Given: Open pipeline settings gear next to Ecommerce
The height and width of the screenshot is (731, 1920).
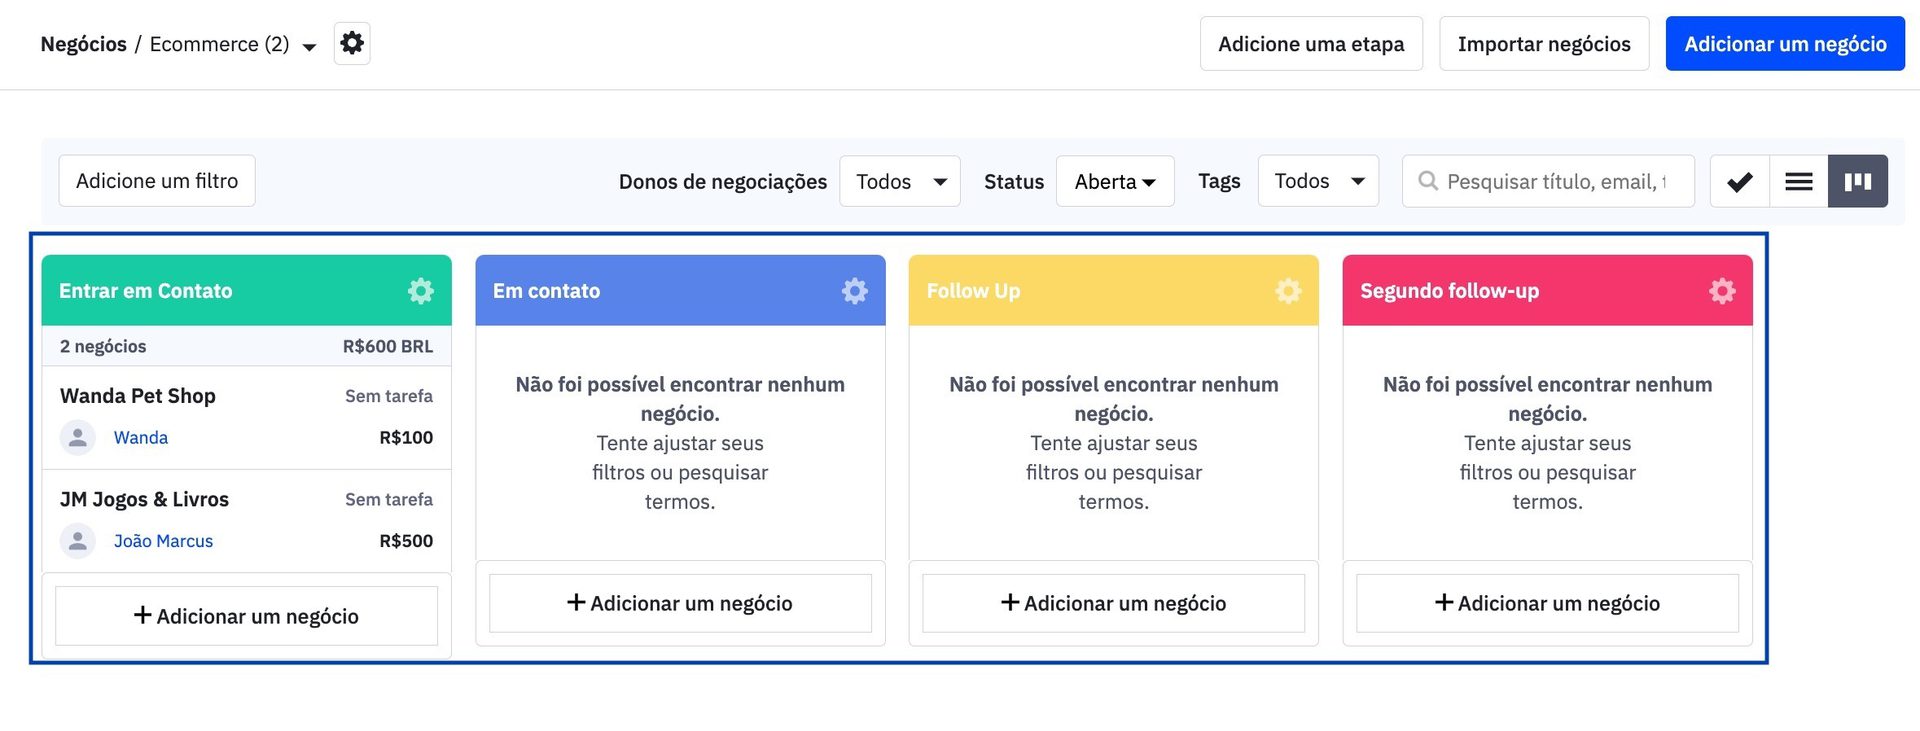Looking at the screenshot, I should [352, 43].
